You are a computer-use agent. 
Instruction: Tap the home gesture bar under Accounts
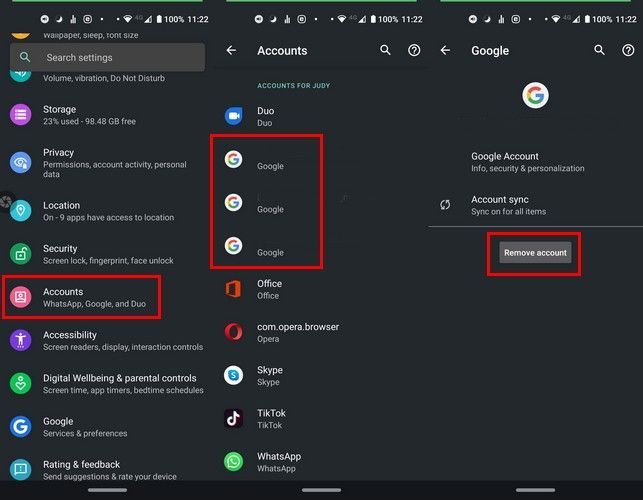[321, 490]
